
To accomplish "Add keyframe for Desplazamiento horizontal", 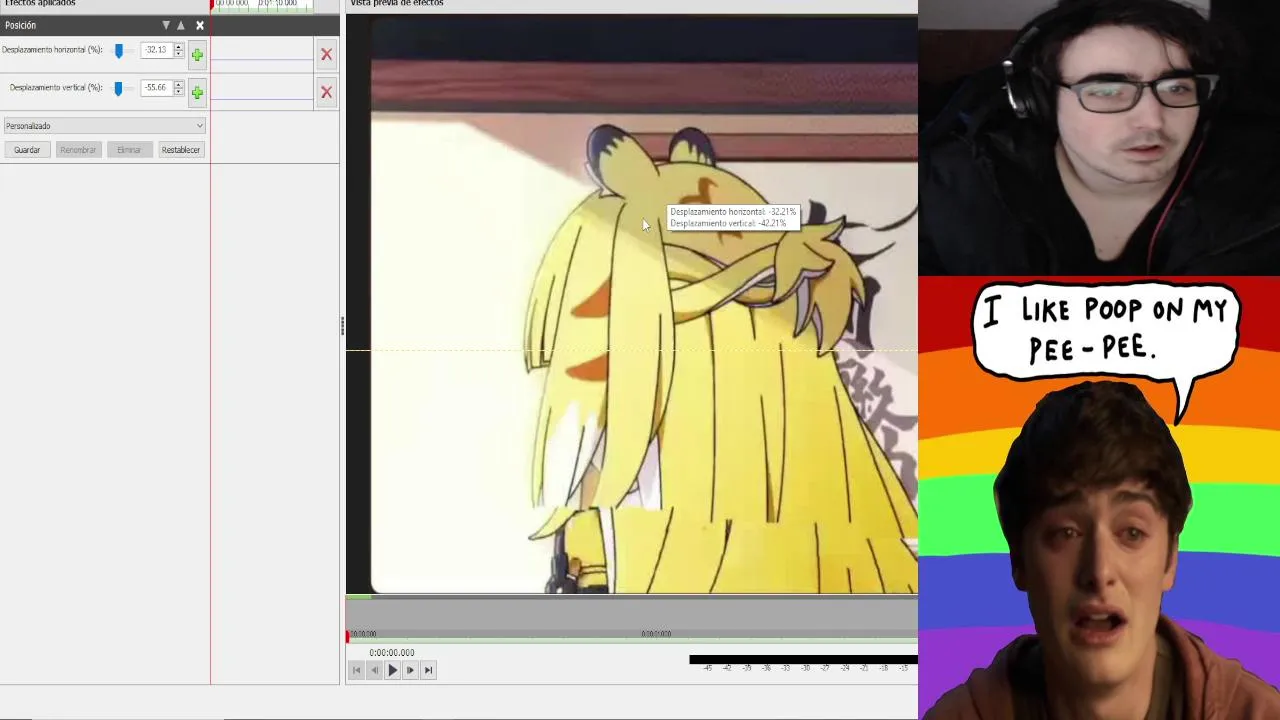I will pyautogui.click(x=197, y=55).
